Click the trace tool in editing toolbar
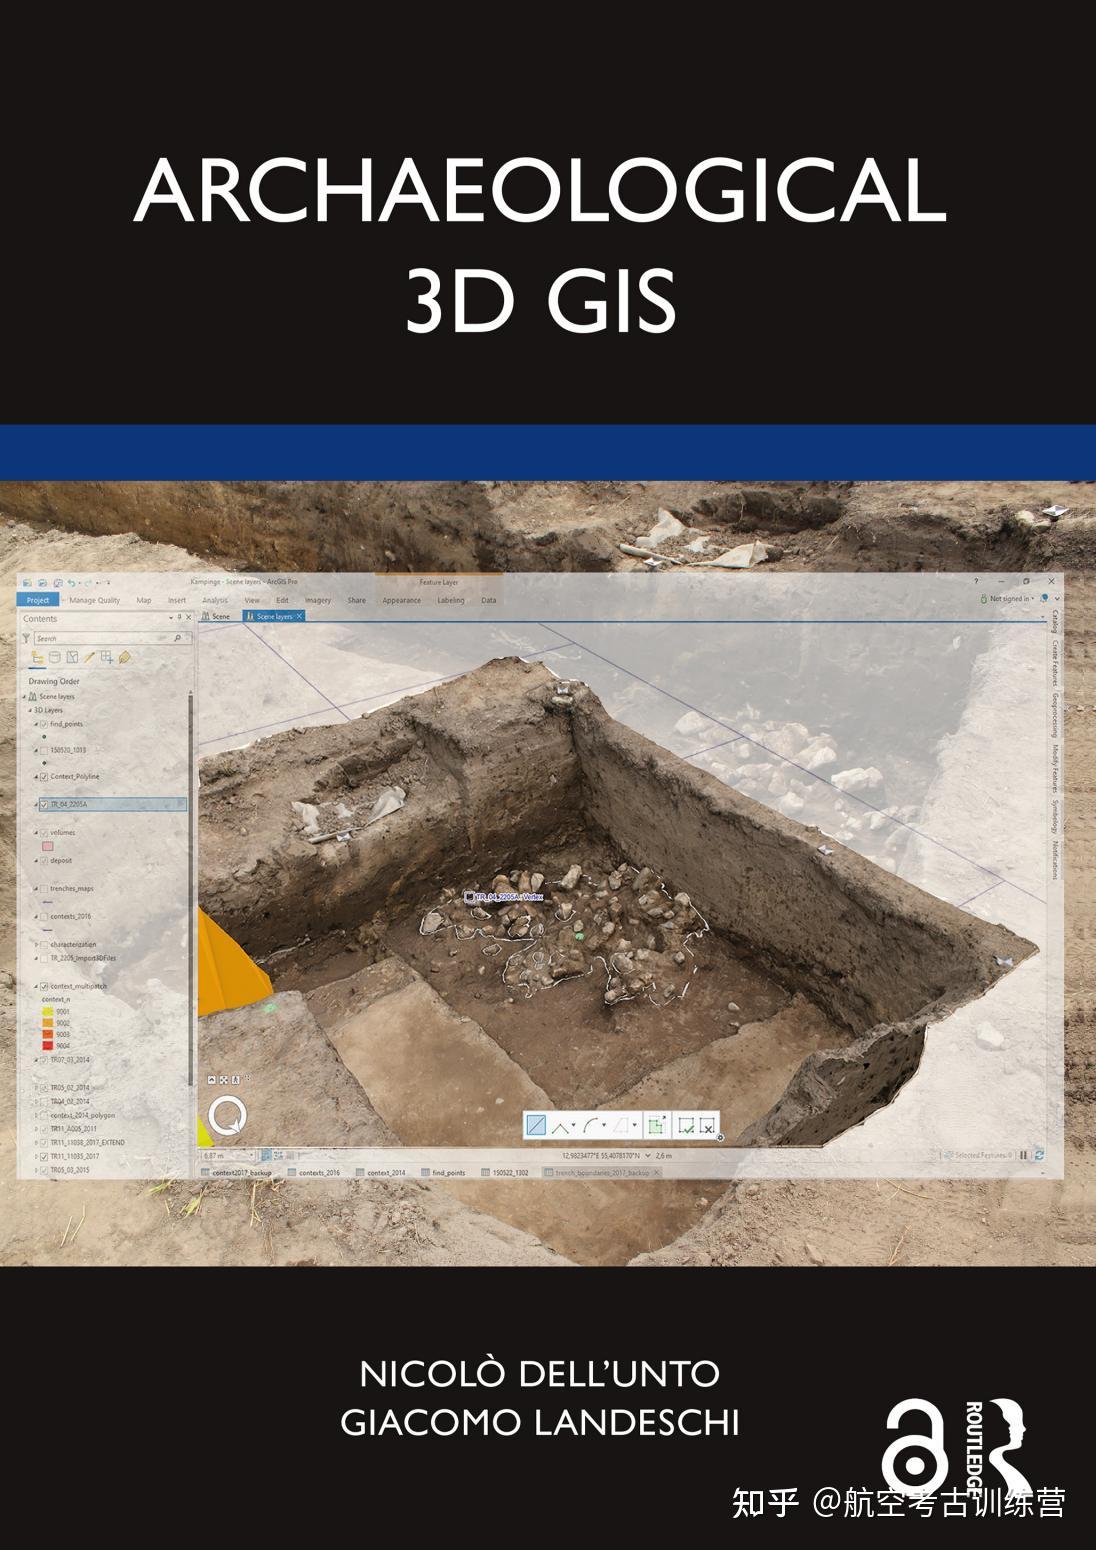This screenshot has height=1550, width=1096. tap(622, 1125)
